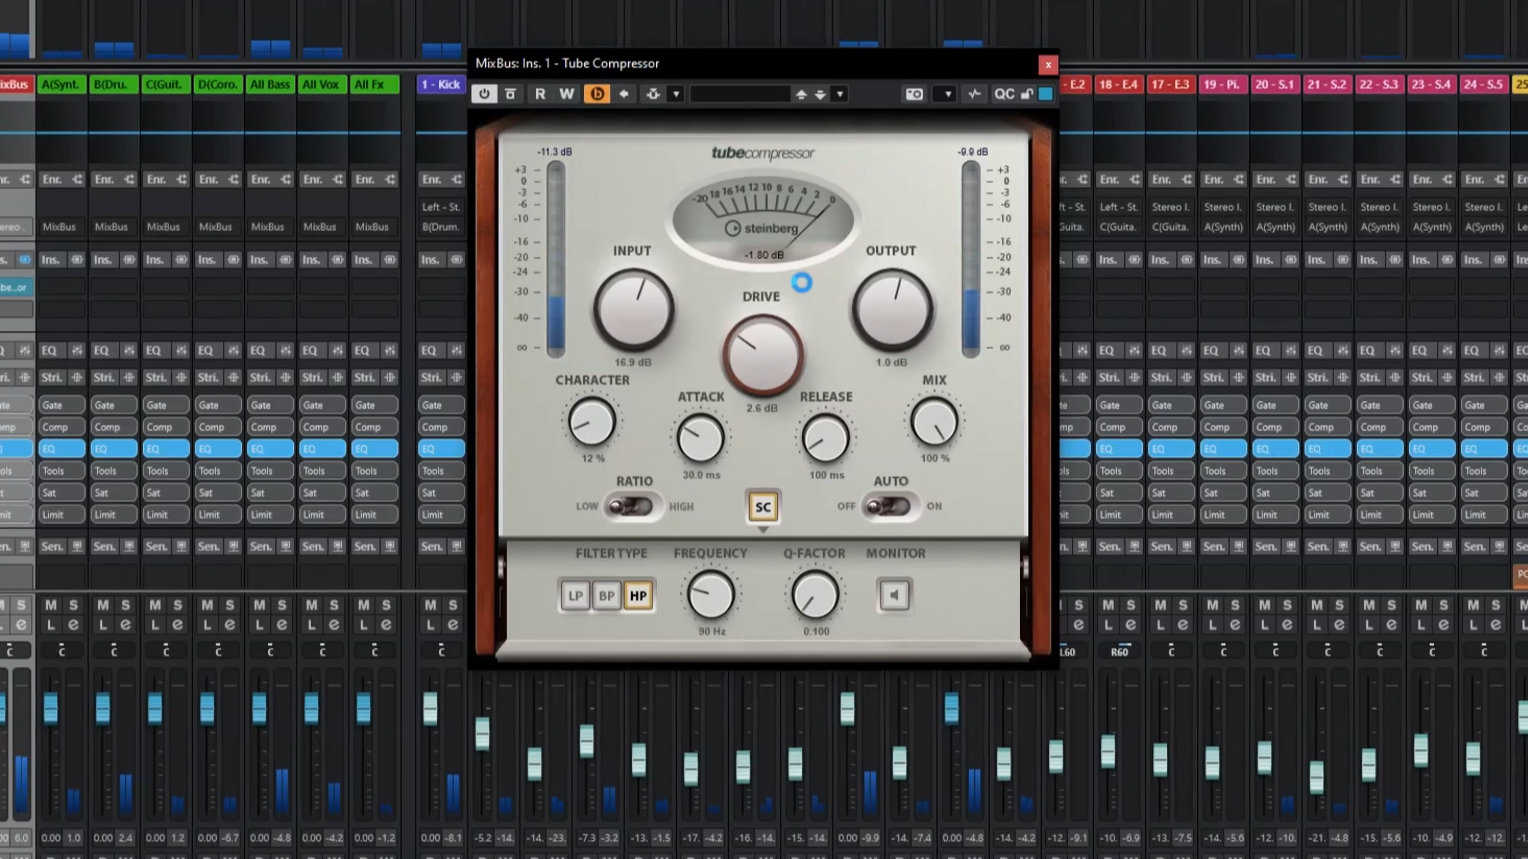
Task: Select the All Fx channel header
Action: tap(374, 85)
